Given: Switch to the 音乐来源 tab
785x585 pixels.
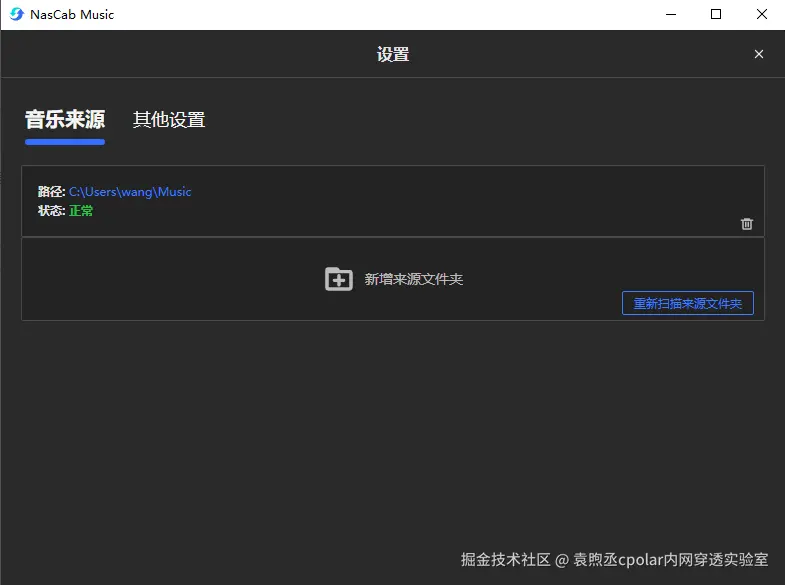Looking at the screenshot, I should tap(65, 120).
